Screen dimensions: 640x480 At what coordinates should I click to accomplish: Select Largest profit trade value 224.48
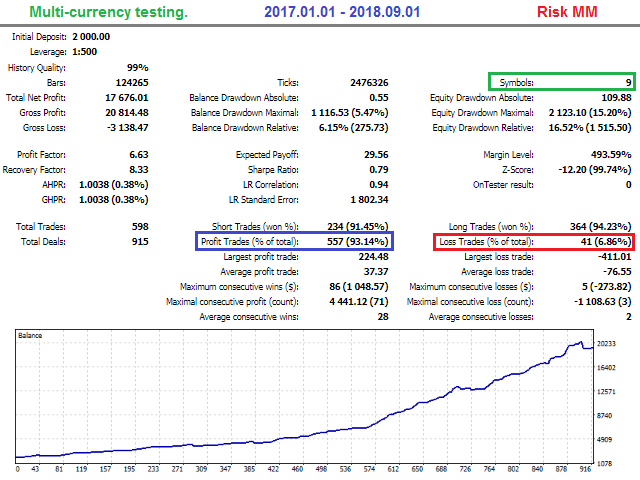pos(373,257)
